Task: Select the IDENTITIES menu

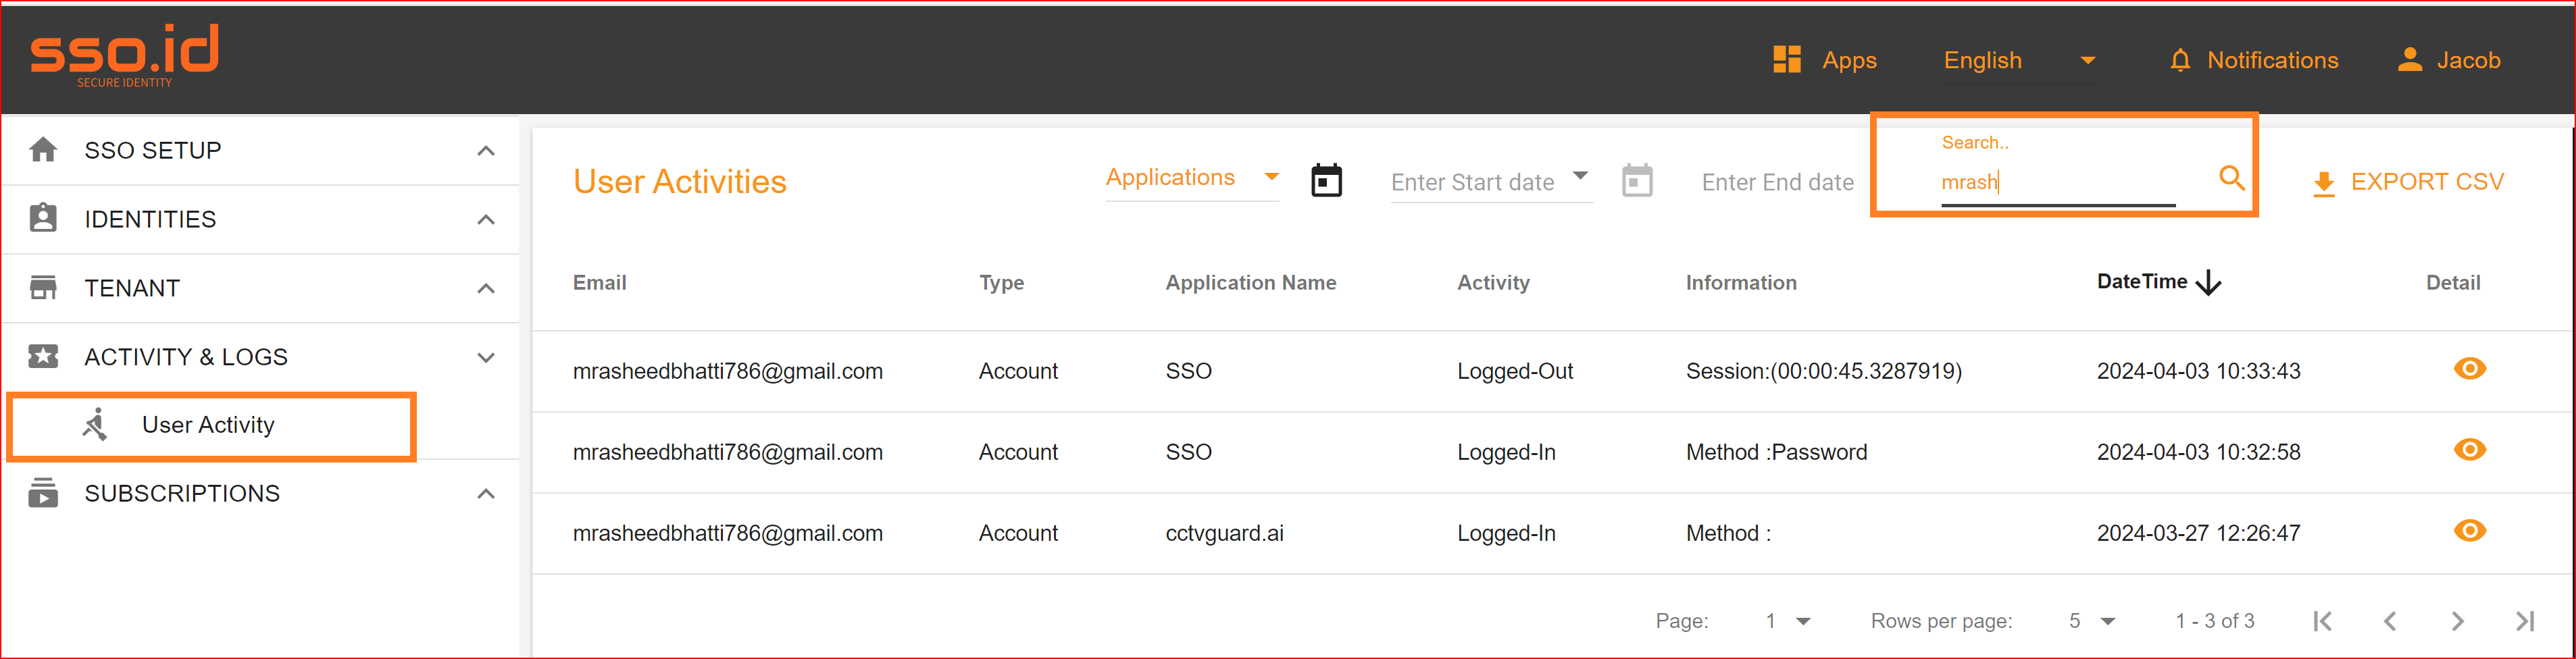Action: tap(260, 219)
